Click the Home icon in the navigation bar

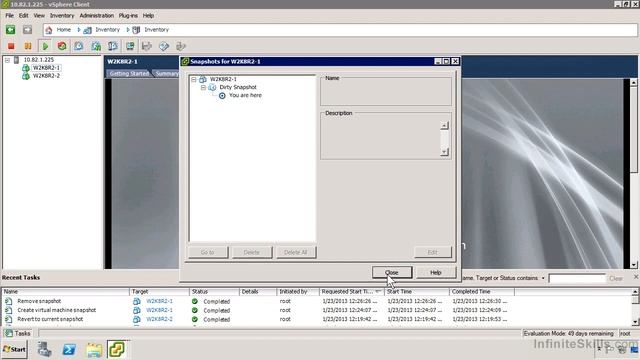(x=49, y=30)
